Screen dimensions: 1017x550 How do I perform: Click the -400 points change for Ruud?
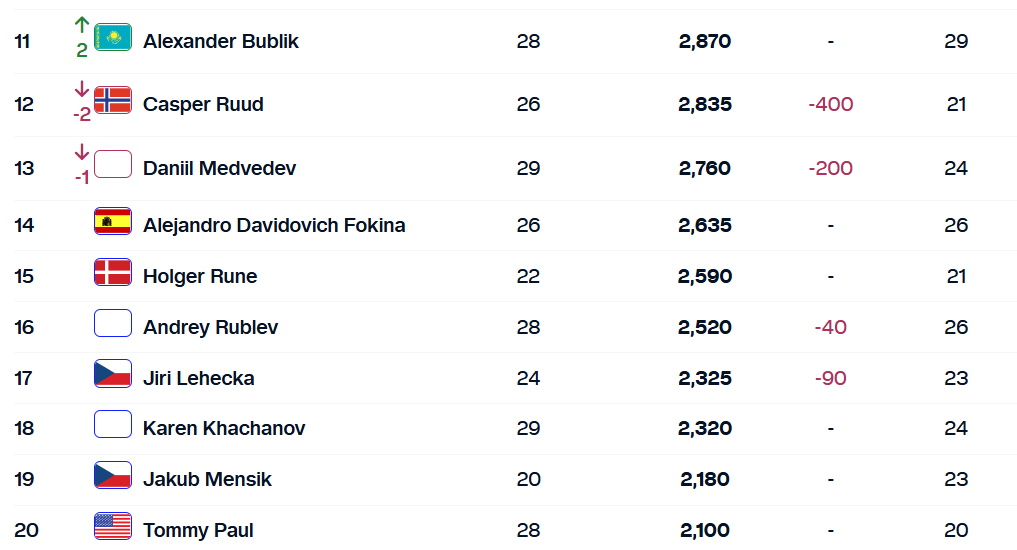tap(830, 104)
